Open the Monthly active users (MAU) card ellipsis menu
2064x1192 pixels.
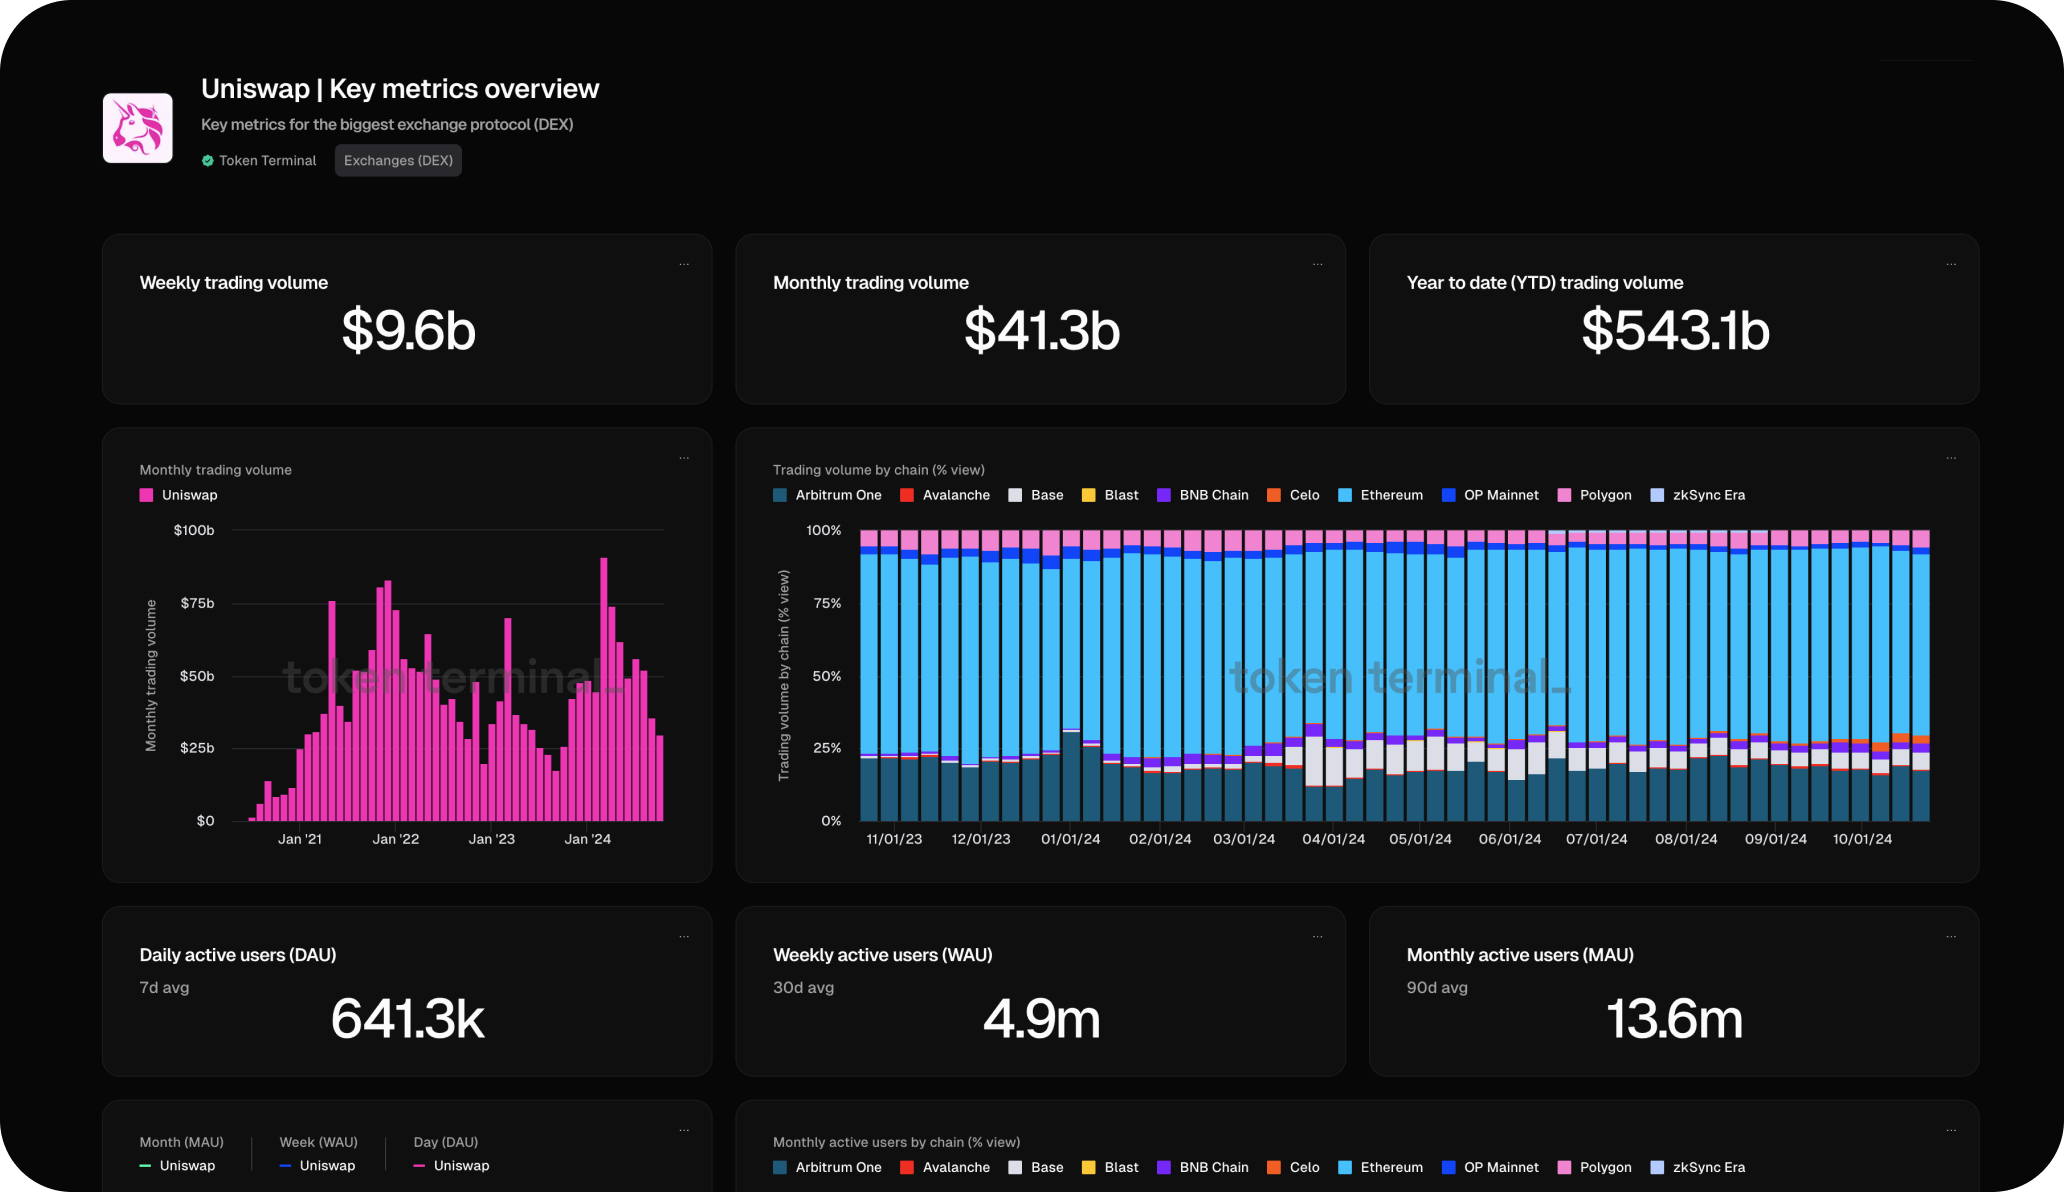pyautogui.click(x=1951, y=937)
